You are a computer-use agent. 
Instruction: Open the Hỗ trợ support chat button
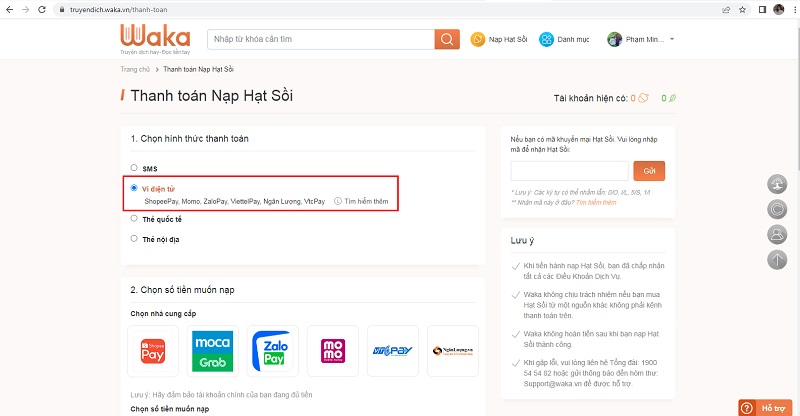pos(766,407)
